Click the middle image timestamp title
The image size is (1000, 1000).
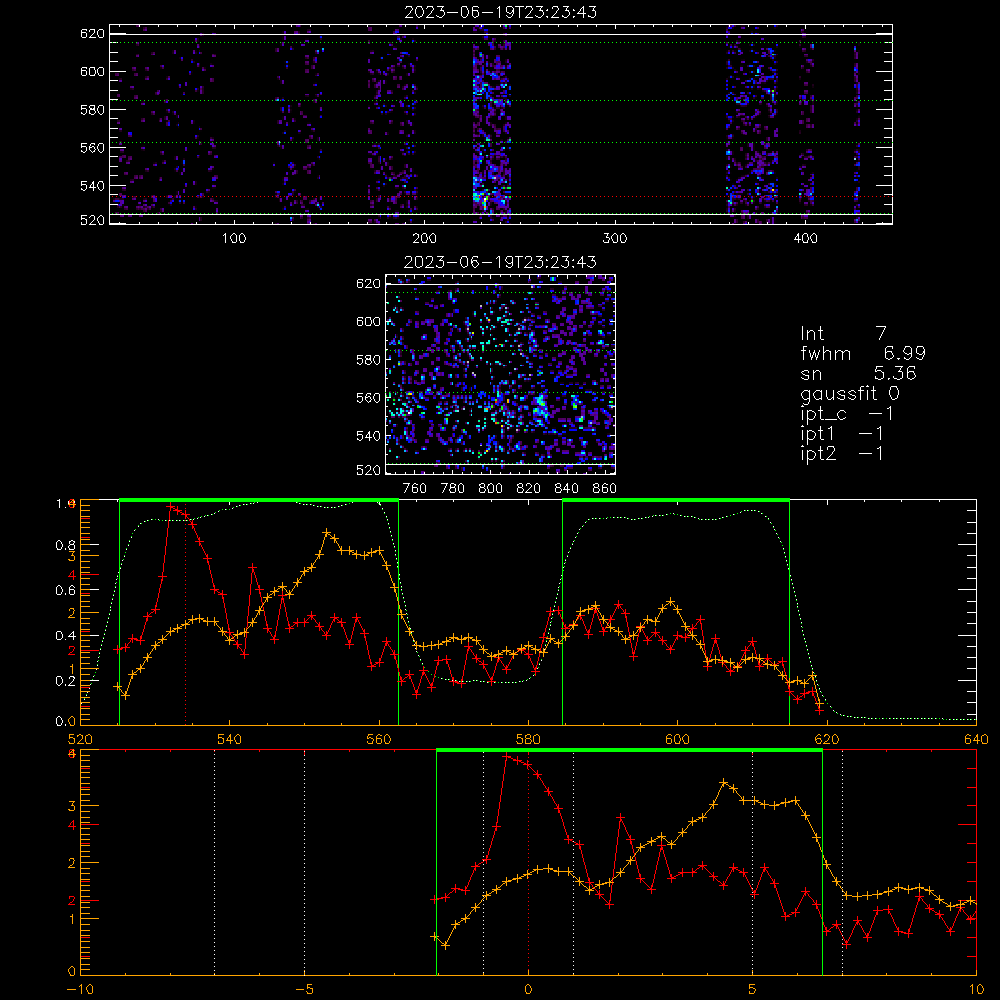click(501, 262)
